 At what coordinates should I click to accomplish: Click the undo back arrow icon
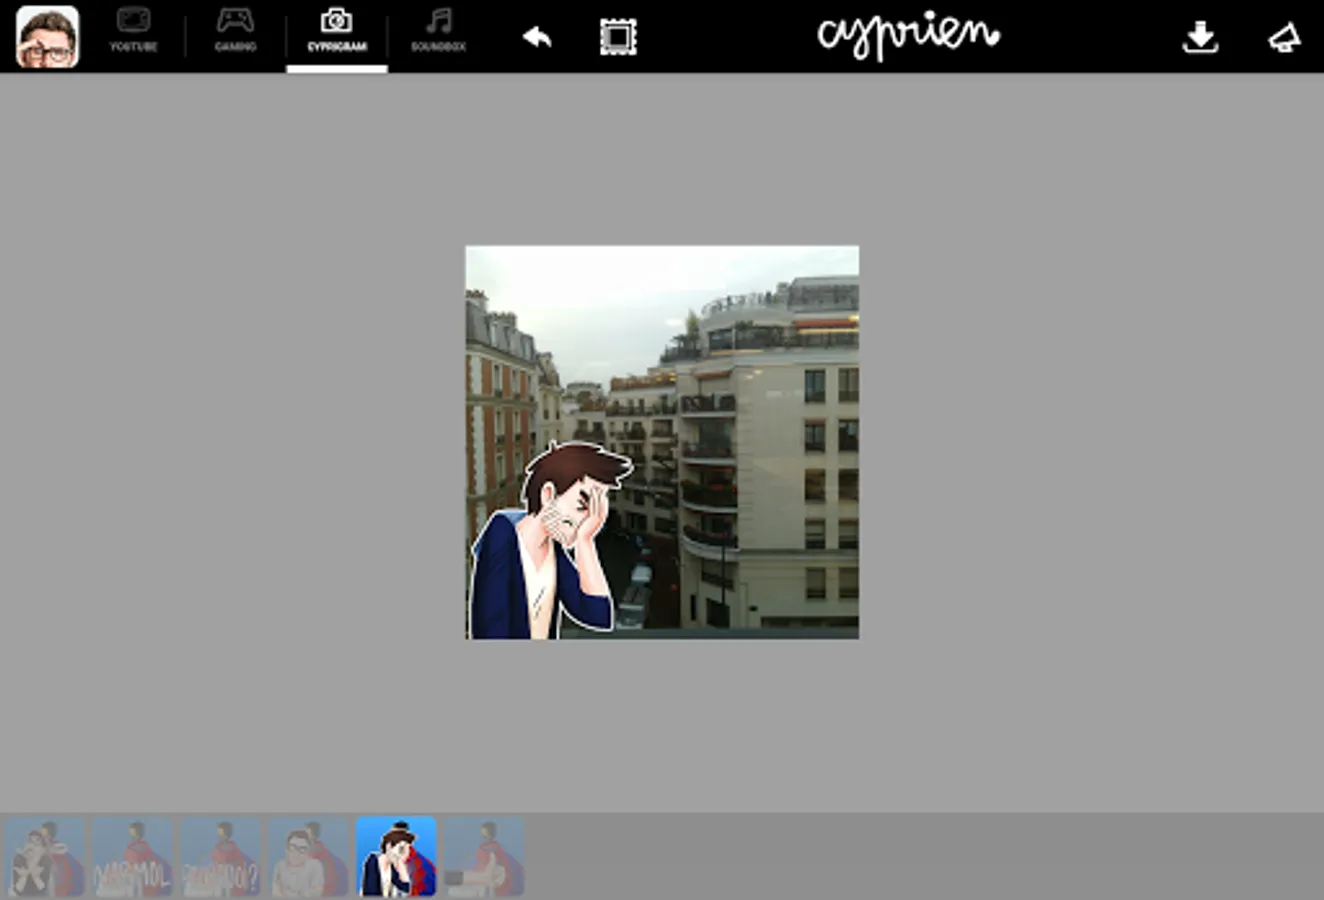(x=537, y=38)
